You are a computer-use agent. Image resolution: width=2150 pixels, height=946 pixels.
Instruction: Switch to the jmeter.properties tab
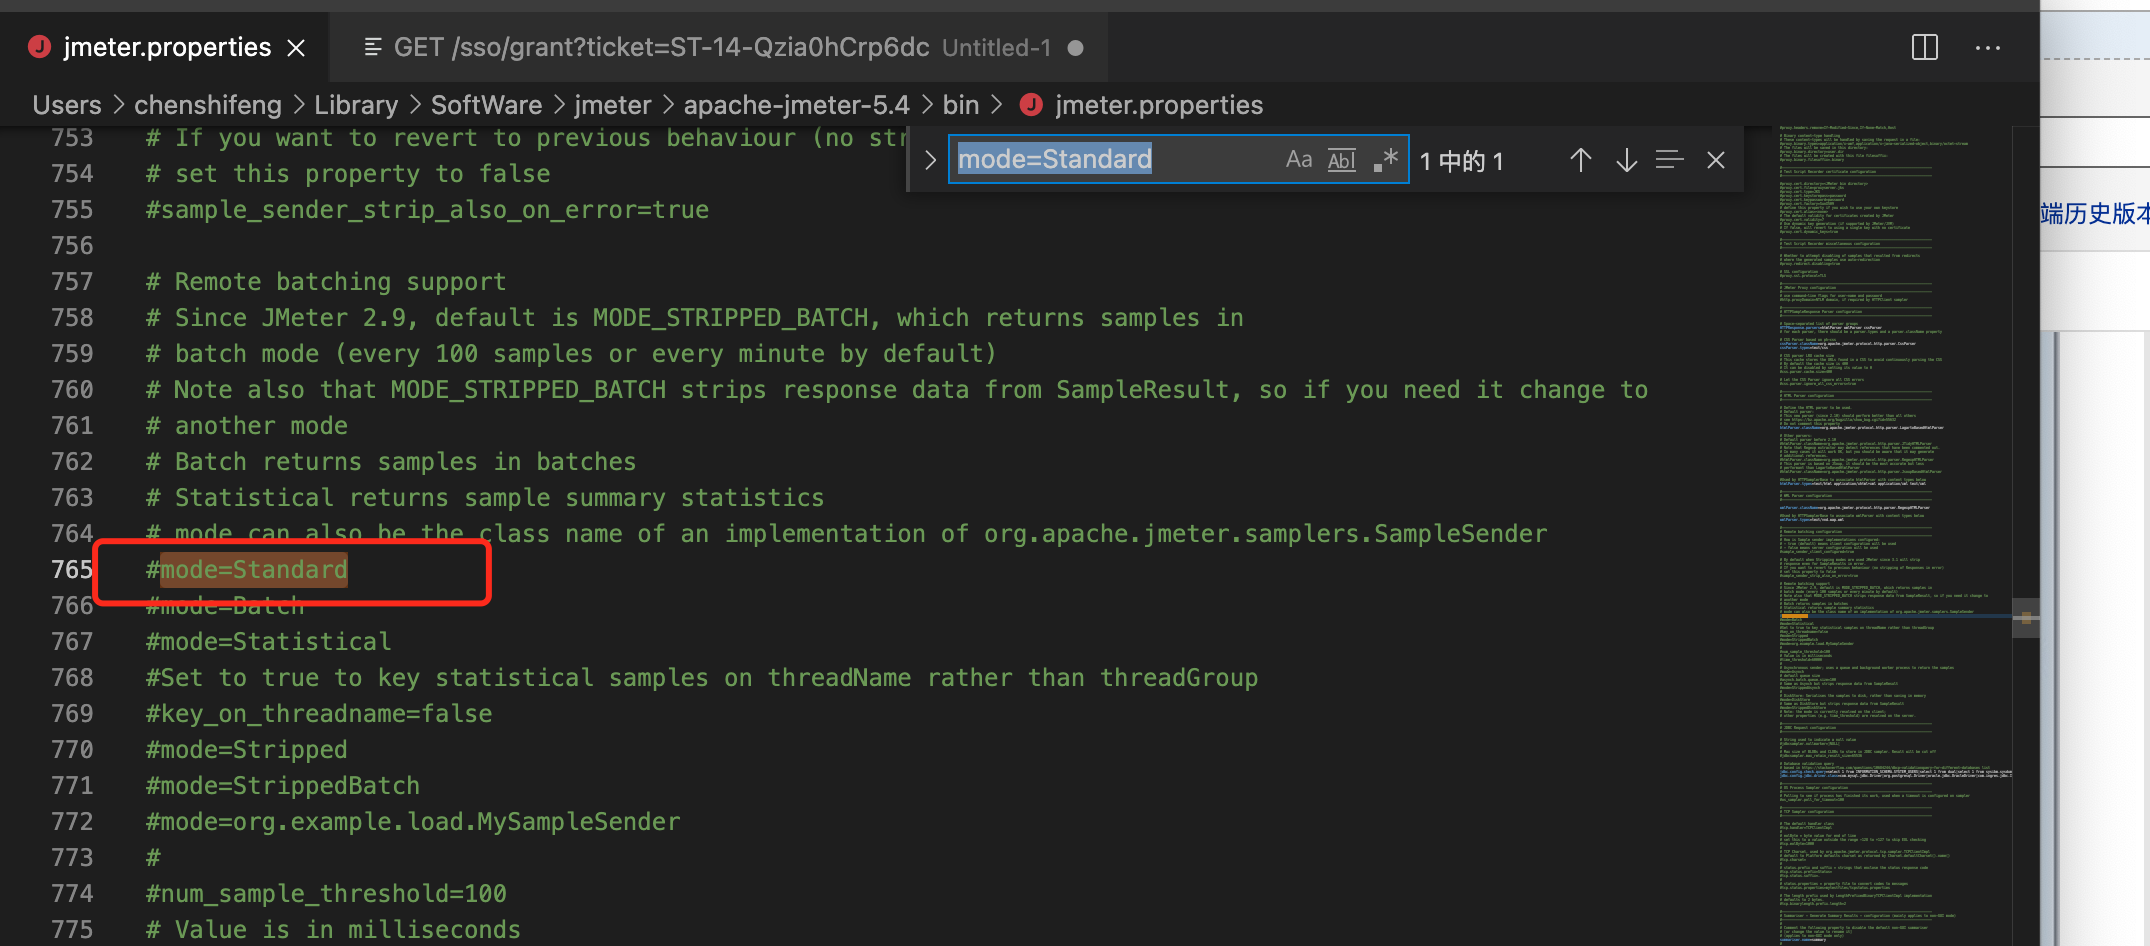coord(166,47)
